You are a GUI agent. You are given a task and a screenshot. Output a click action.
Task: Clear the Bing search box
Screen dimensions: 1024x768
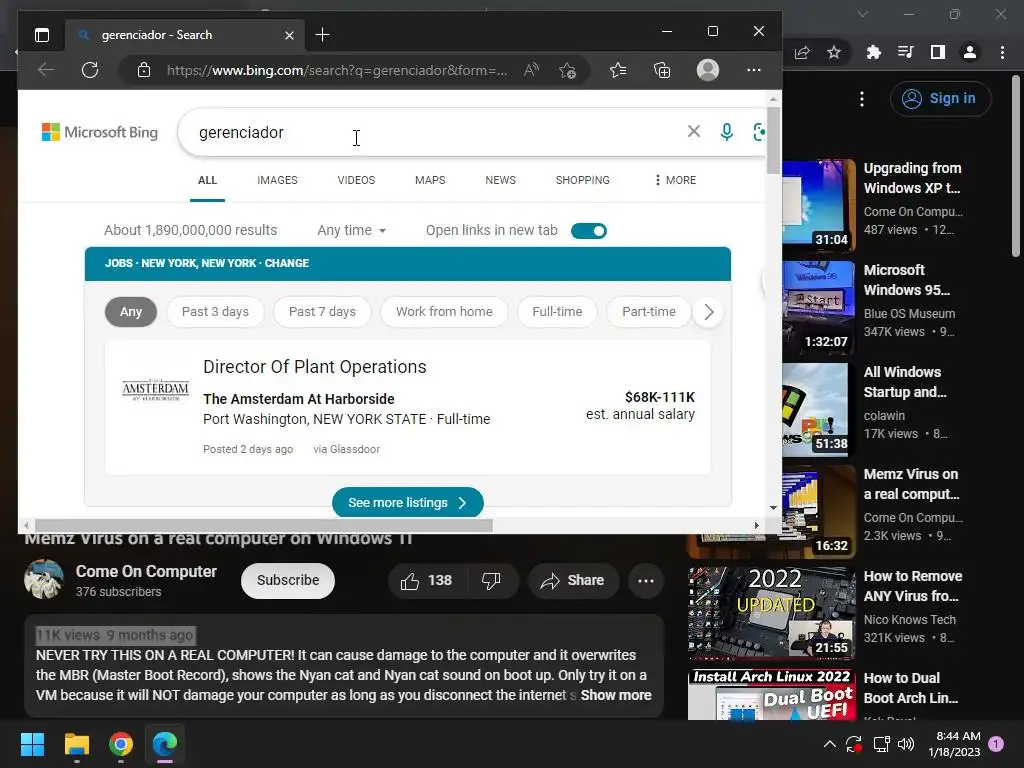click(694, 131)
